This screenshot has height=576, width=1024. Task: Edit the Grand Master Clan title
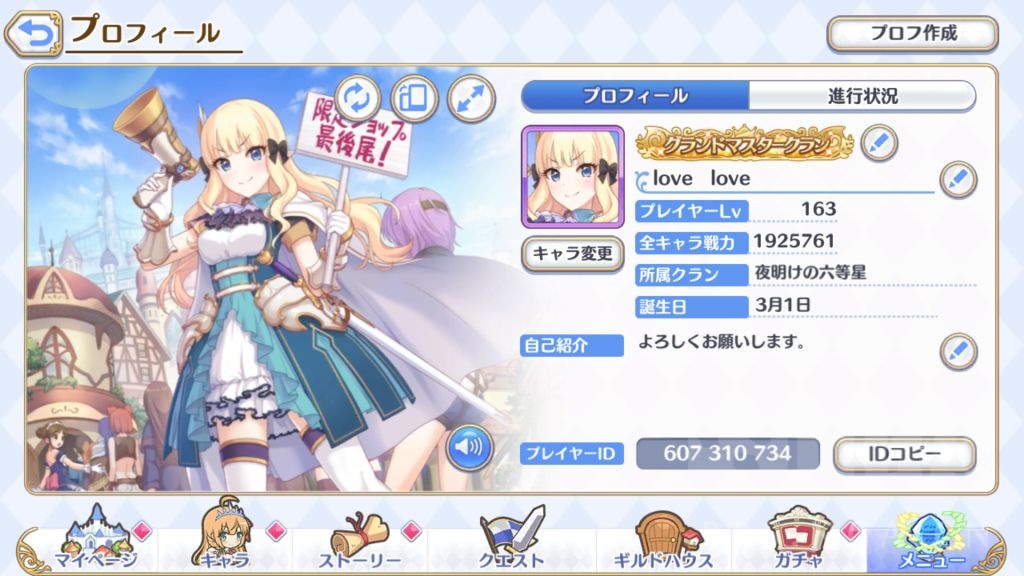tap(878, 143)
